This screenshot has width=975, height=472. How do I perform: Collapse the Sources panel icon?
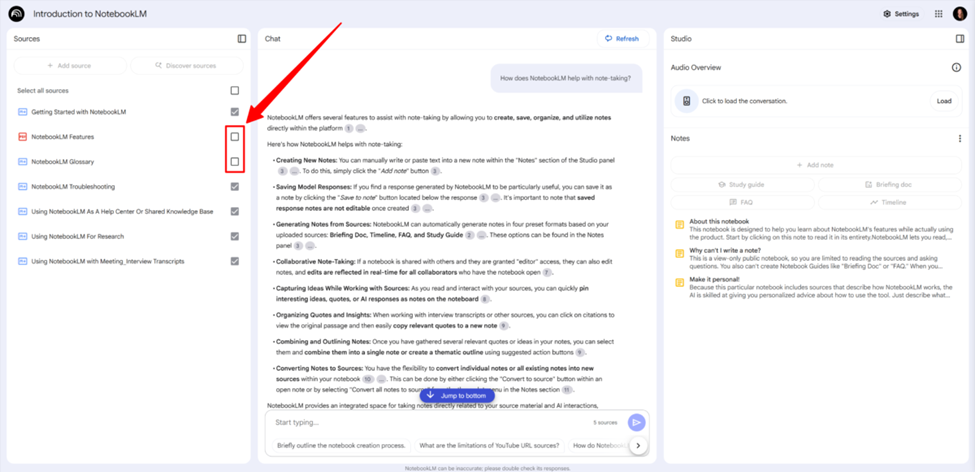pos(241,39)
